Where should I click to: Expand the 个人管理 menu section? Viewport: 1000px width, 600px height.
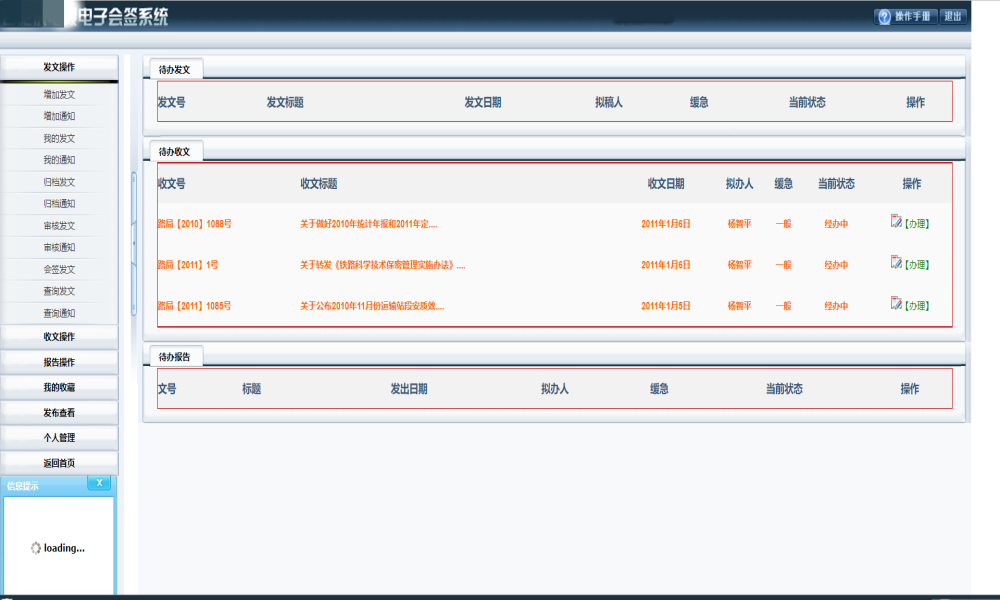59,437
